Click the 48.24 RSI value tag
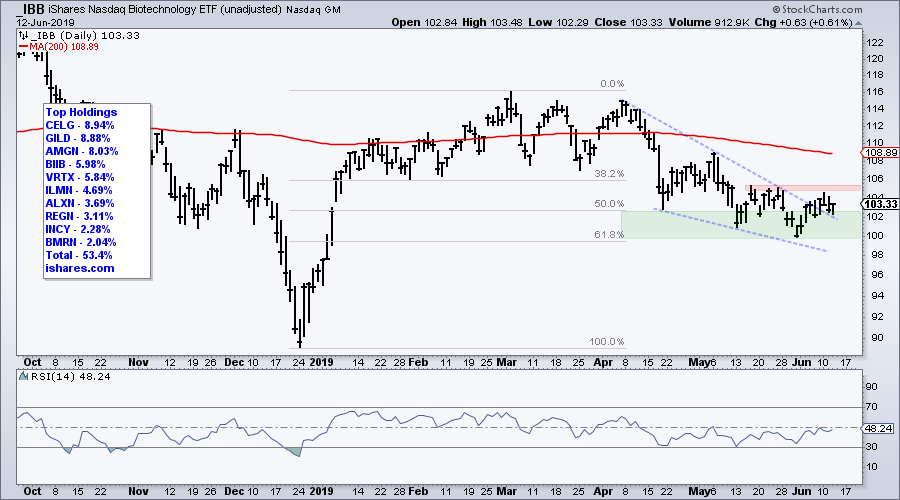Screen dimensions: 900x500 tap(878, 428)
